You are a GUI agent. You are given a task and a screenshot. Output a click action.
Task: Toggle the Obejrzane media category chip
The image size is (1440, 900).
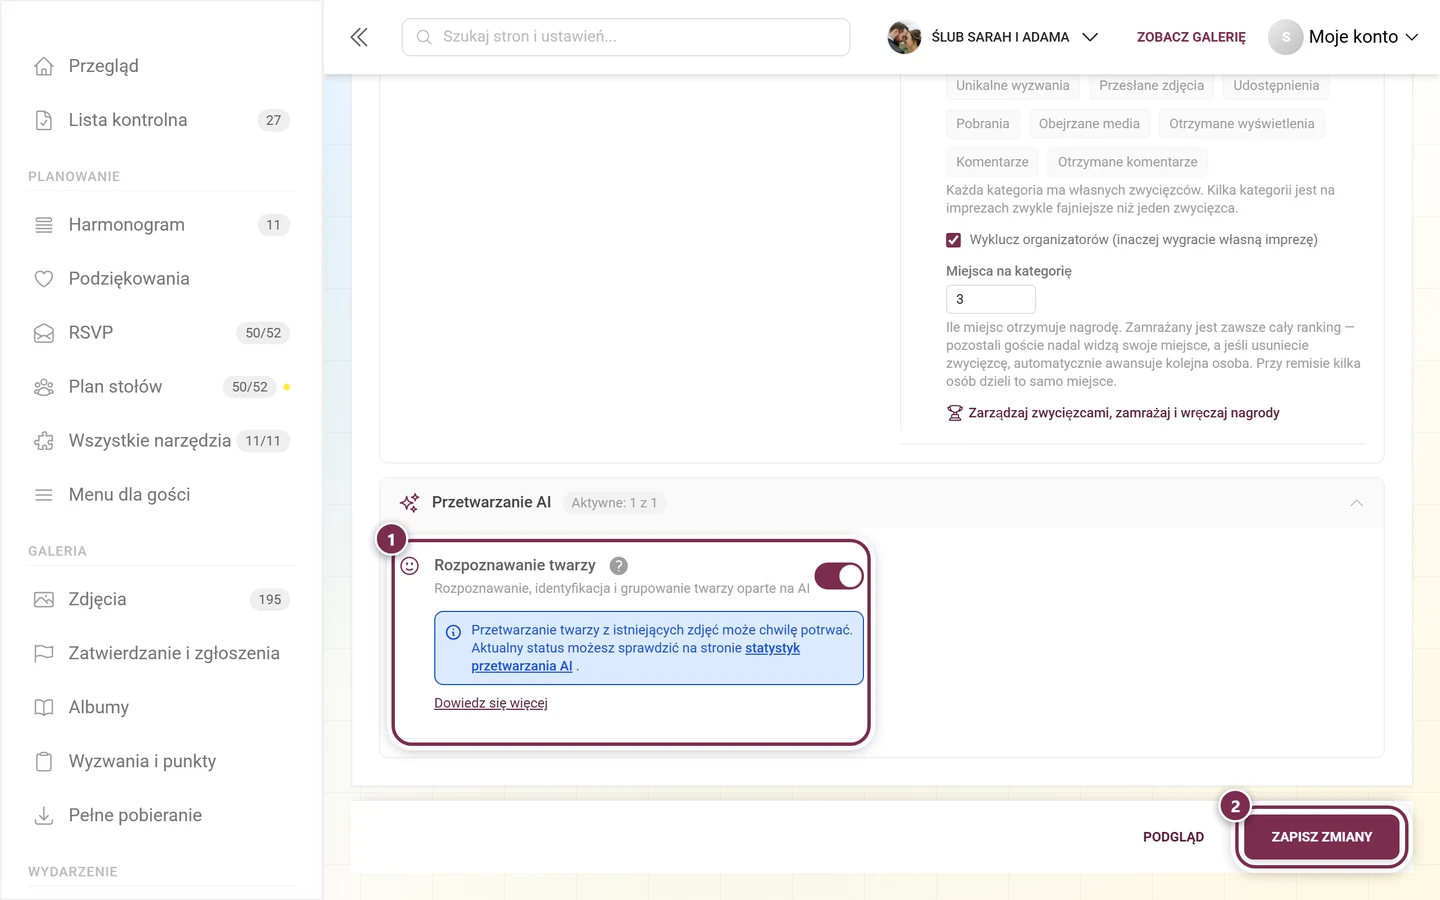click(1089, 124)
